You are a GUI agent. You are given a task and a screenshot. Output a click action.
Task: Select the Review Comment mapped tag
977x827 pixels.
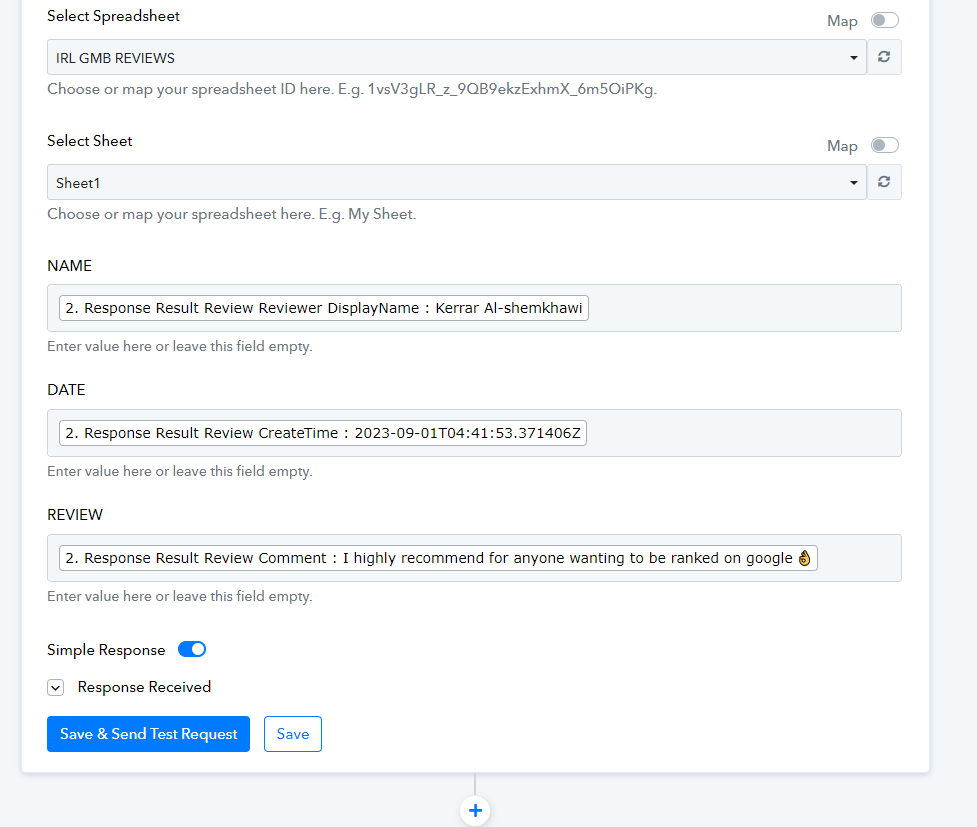[x=438, y=558]
